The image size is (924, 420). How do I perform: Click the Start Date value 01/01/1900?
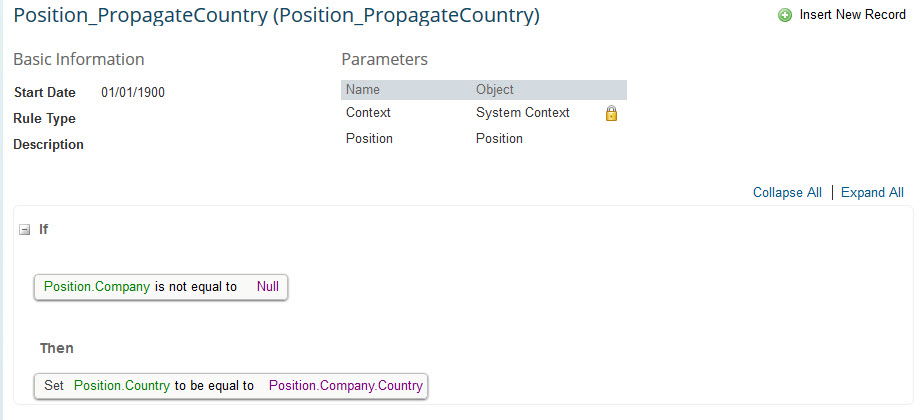[x=133, y=92]
